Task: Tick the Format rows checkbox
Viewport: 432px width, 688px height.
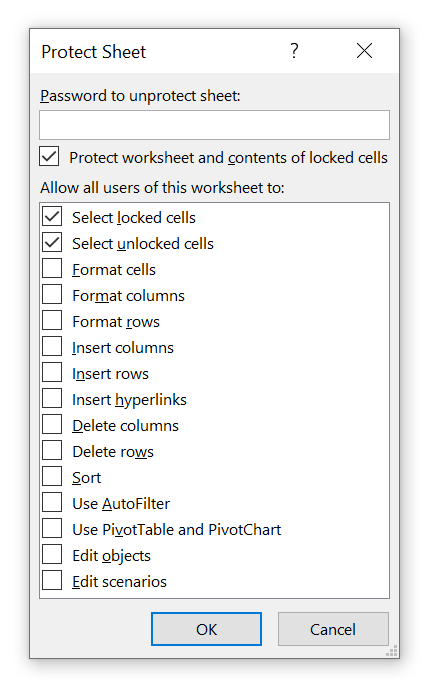Action: coord(52,320)
